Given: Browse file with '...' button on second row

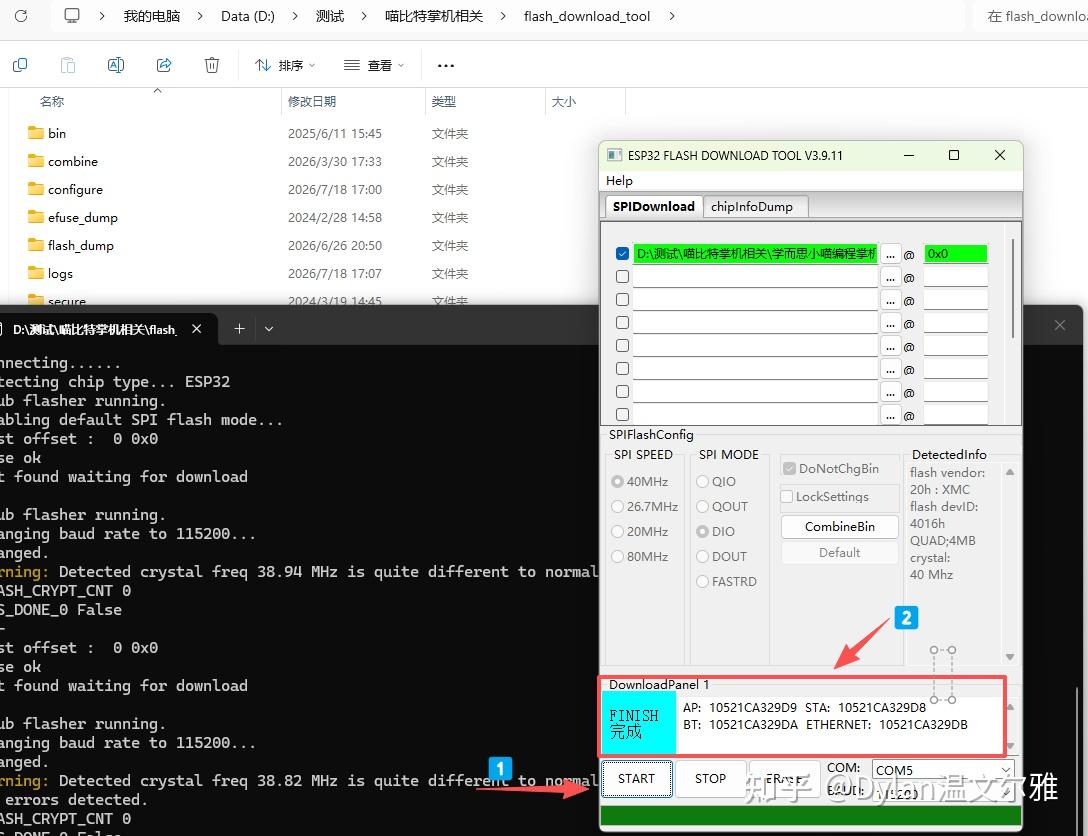Looking at the screenshot, I should pyautogui.click(x=890, y=278).
